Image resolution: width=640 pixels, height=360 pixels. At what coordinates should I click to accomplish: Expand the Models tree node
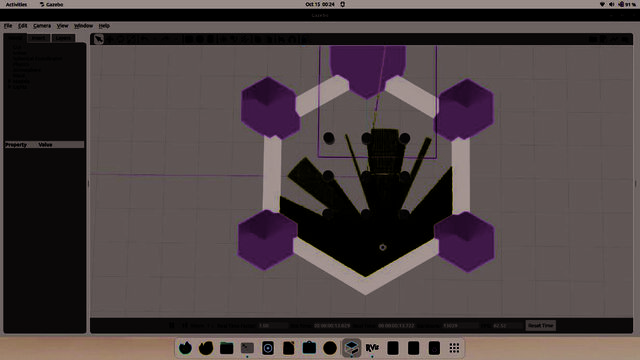tap(9, 81)
